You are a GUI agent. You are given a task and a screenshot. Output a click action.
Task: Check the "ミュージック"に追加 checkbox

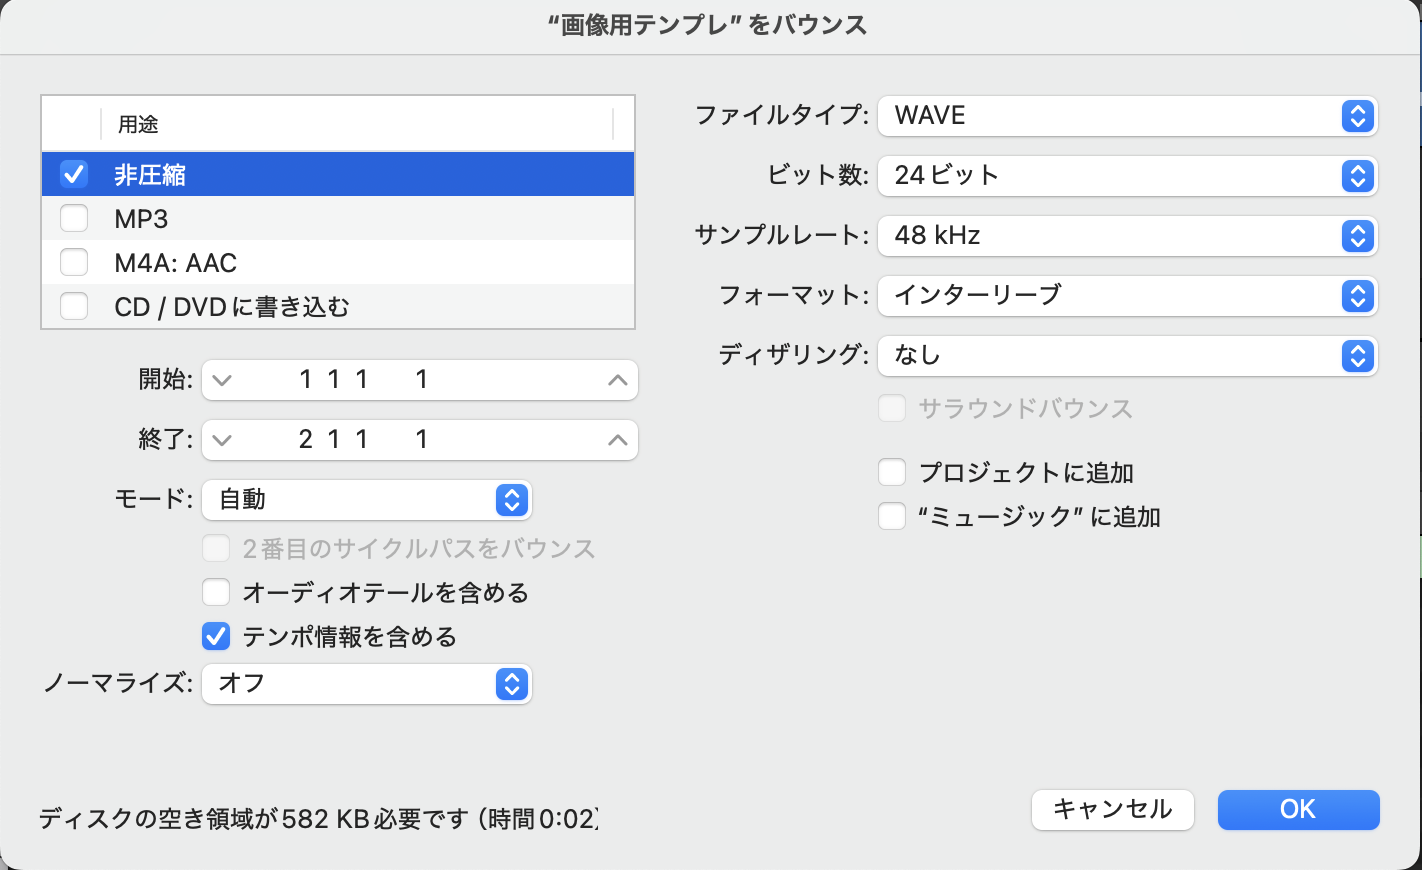click(x=891, y=516)
